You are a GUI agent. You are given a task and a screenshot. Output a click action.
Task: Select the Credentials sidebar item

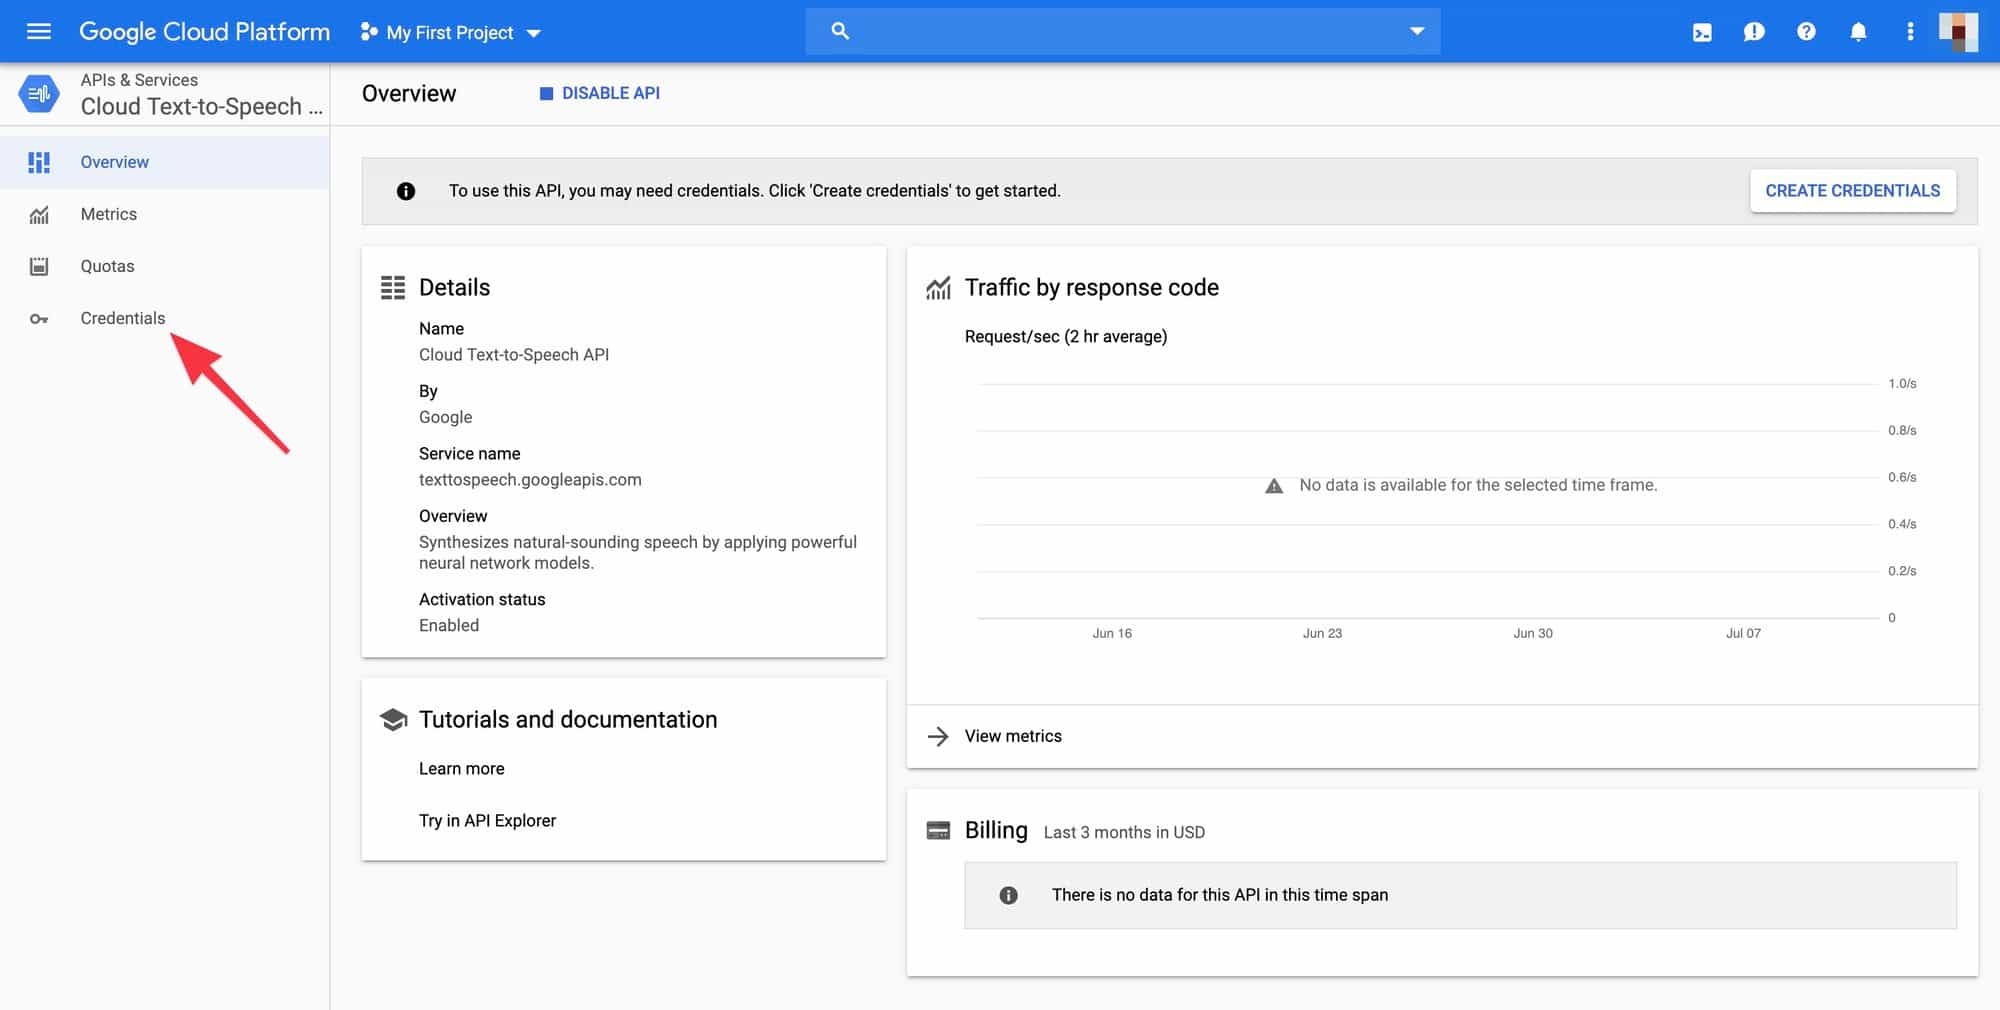click(164, 318)
